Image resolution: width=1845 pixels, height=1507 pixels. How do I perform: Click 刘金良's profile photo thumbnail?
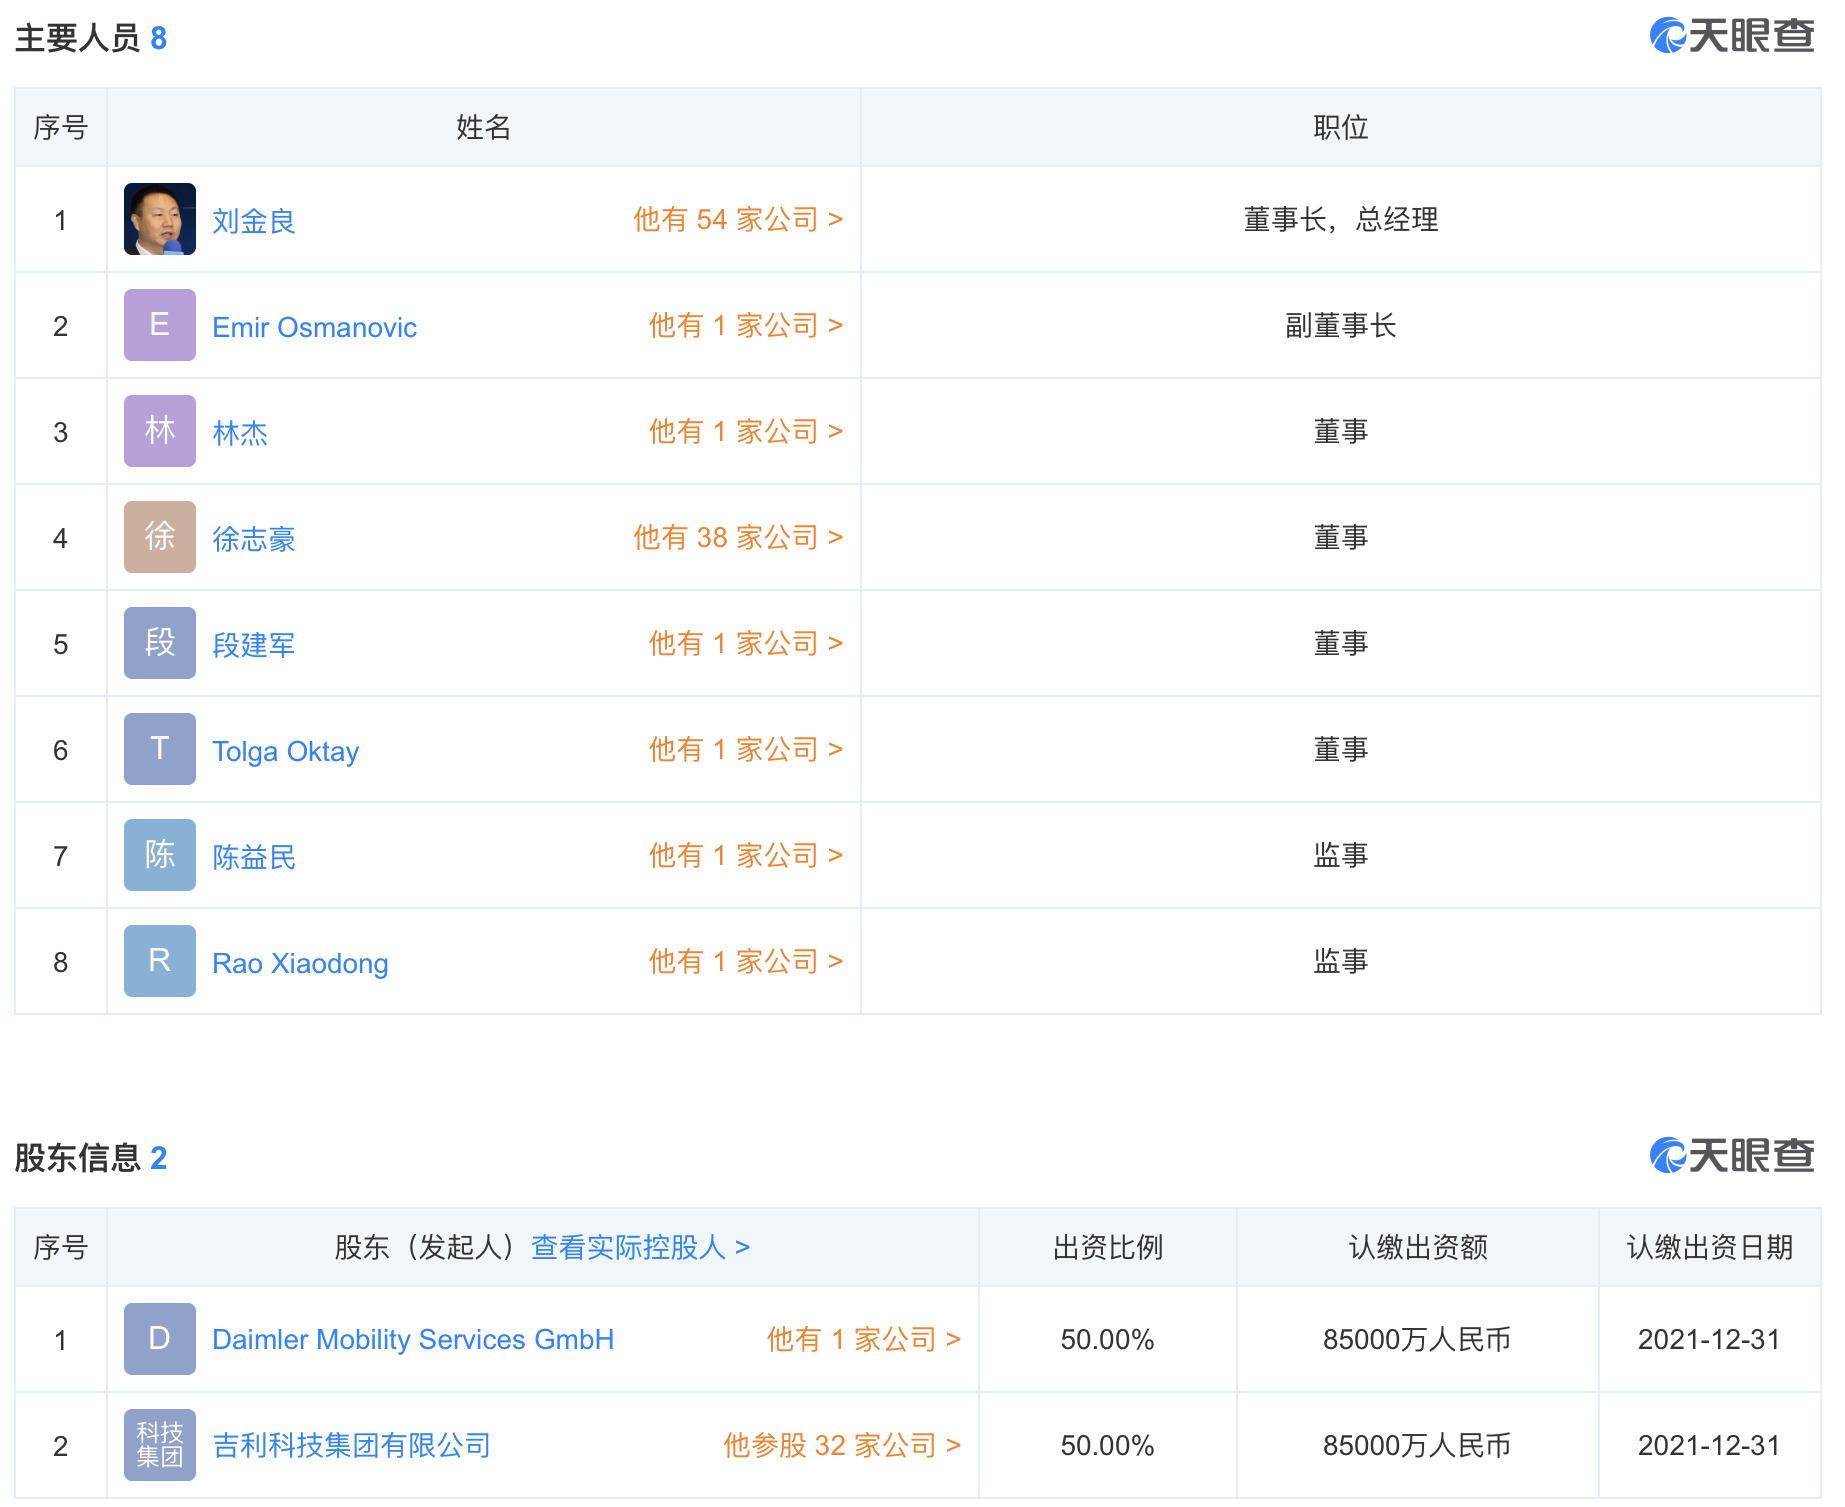(159, 219)
